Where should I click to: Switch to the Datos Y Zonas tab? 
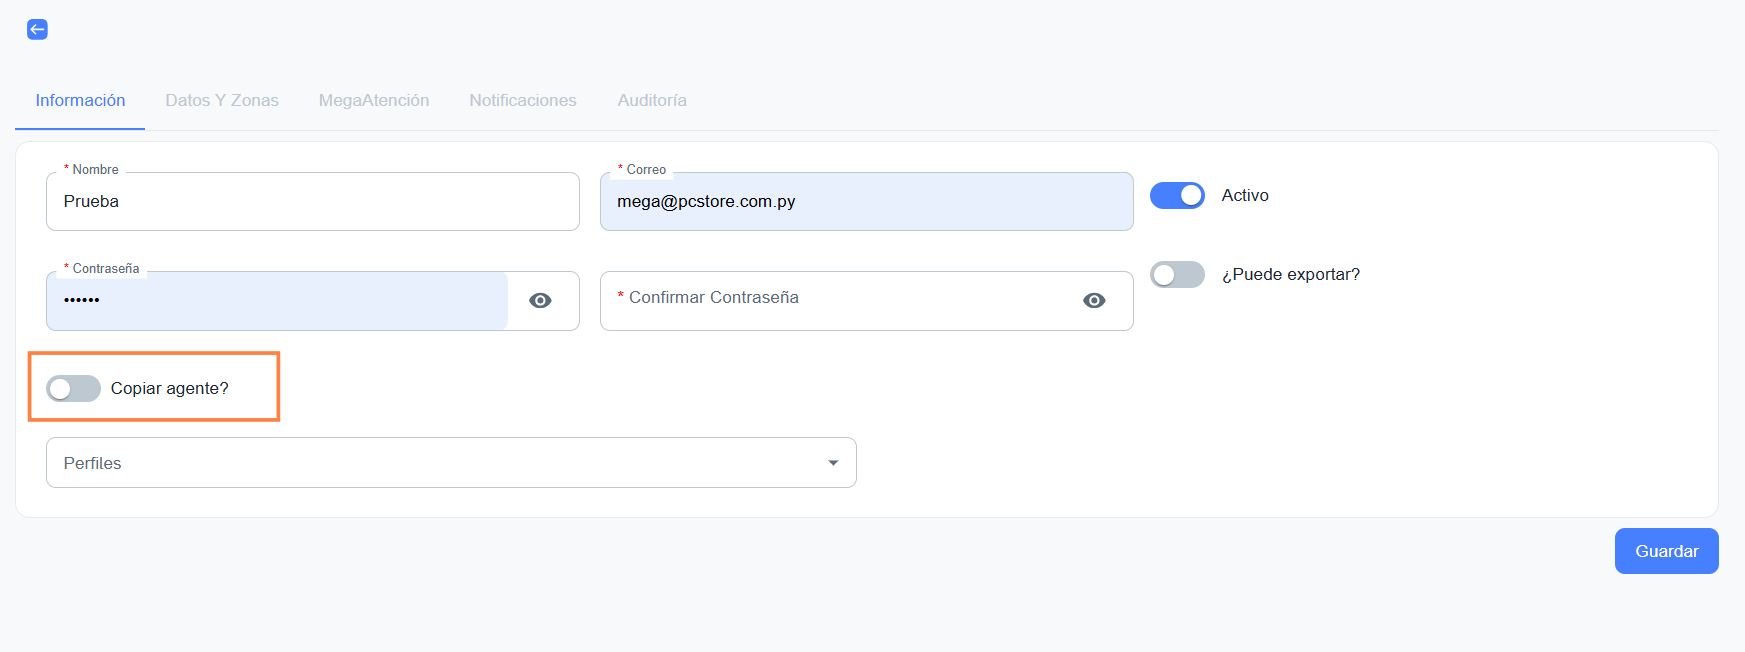click(222, 100)
